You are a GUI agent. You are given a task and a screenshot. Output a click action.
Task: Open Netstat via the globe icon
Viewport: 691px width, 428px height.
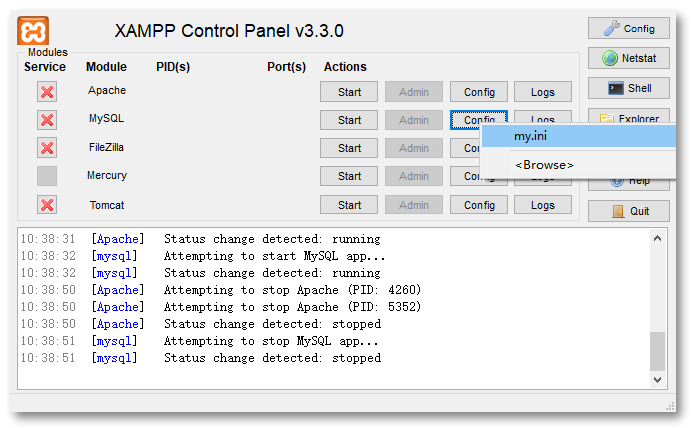pyautogui.click(x=628, y=58)
